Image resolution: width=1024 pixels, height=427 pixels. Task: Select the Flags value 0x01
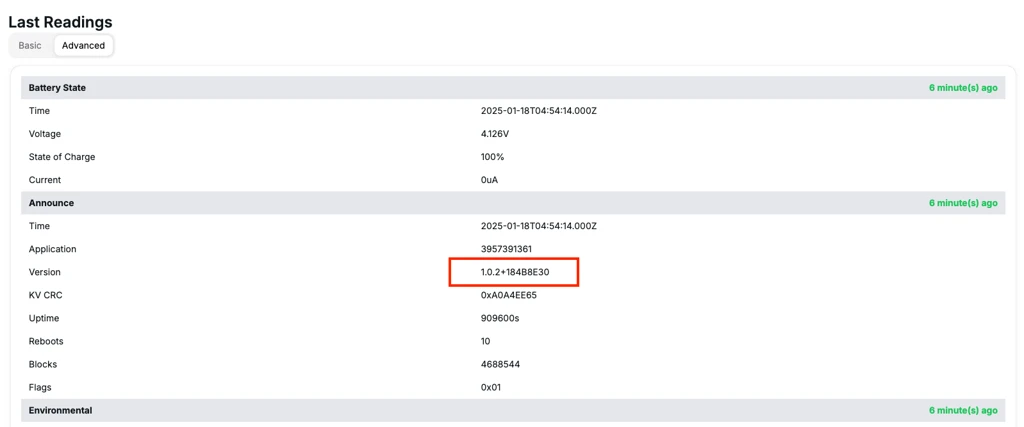click(490, 387)
